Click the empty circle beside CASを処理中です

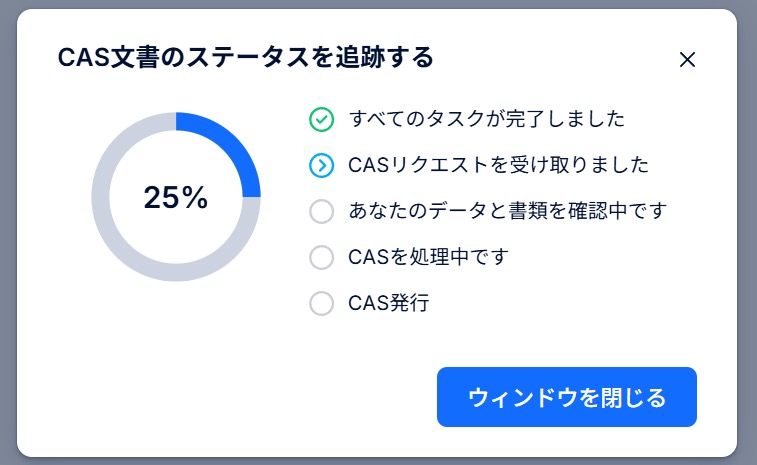click(x=321, y=257)
